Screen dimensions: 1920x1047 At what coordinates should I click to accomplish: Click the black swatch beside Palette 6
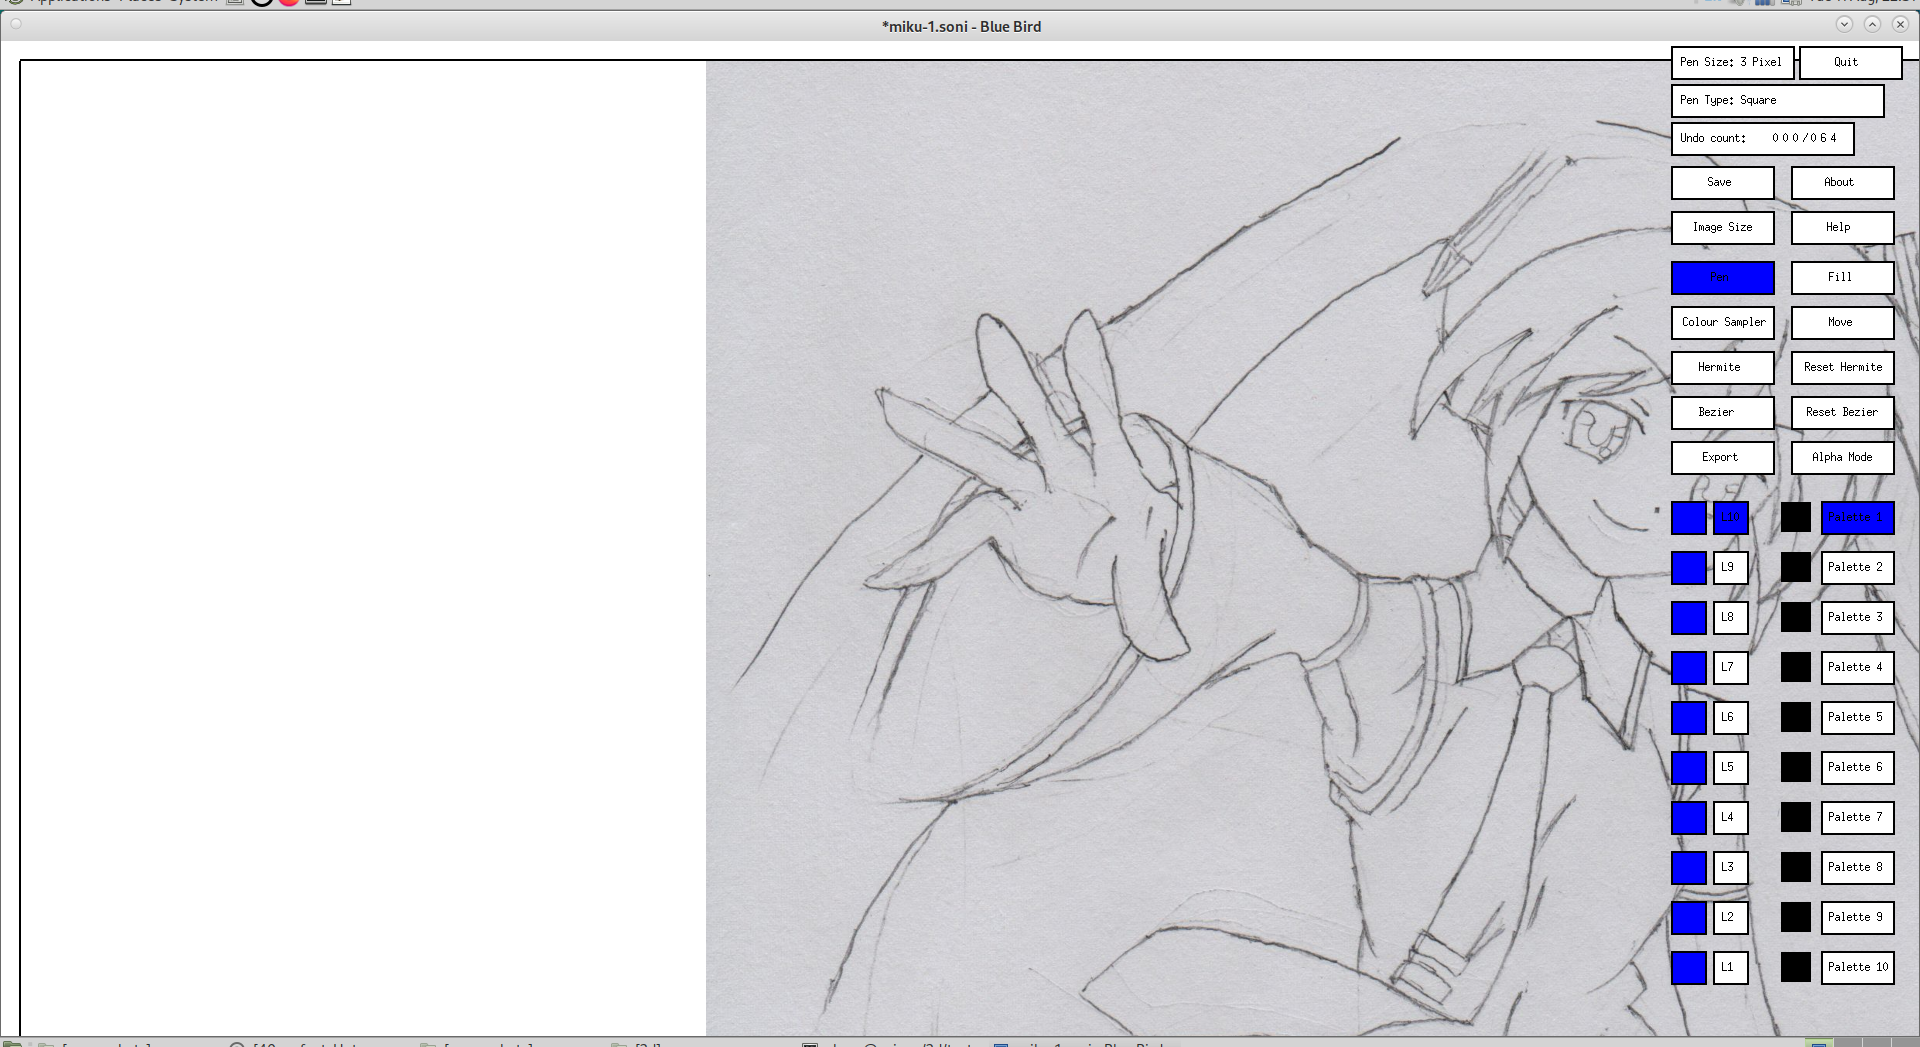click(1796, 768)
